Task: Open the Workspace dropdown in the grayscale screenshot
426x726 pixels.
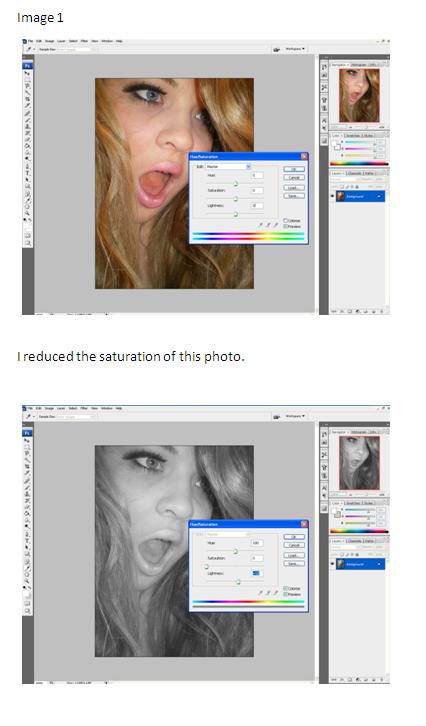Action: [295, 416]
